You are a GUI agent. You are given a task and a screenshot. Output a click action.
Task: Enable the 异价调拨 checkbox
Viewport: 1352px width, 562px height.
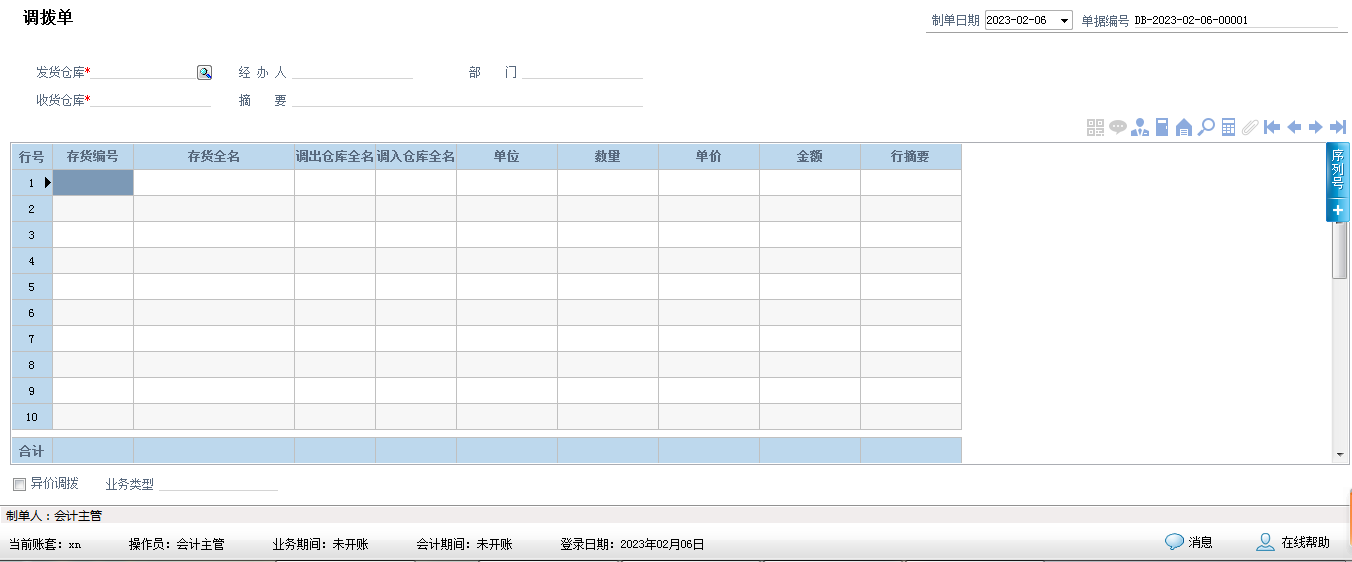tap(19, 485)
